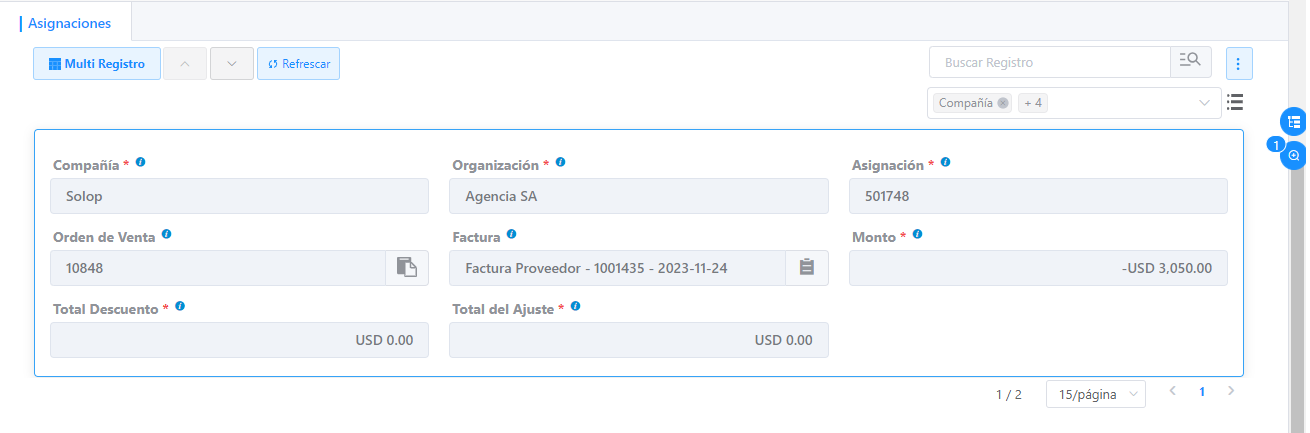Click the blue zoom side button with badge
This screenshot has height=433, width=1310.
(1294, 156)
